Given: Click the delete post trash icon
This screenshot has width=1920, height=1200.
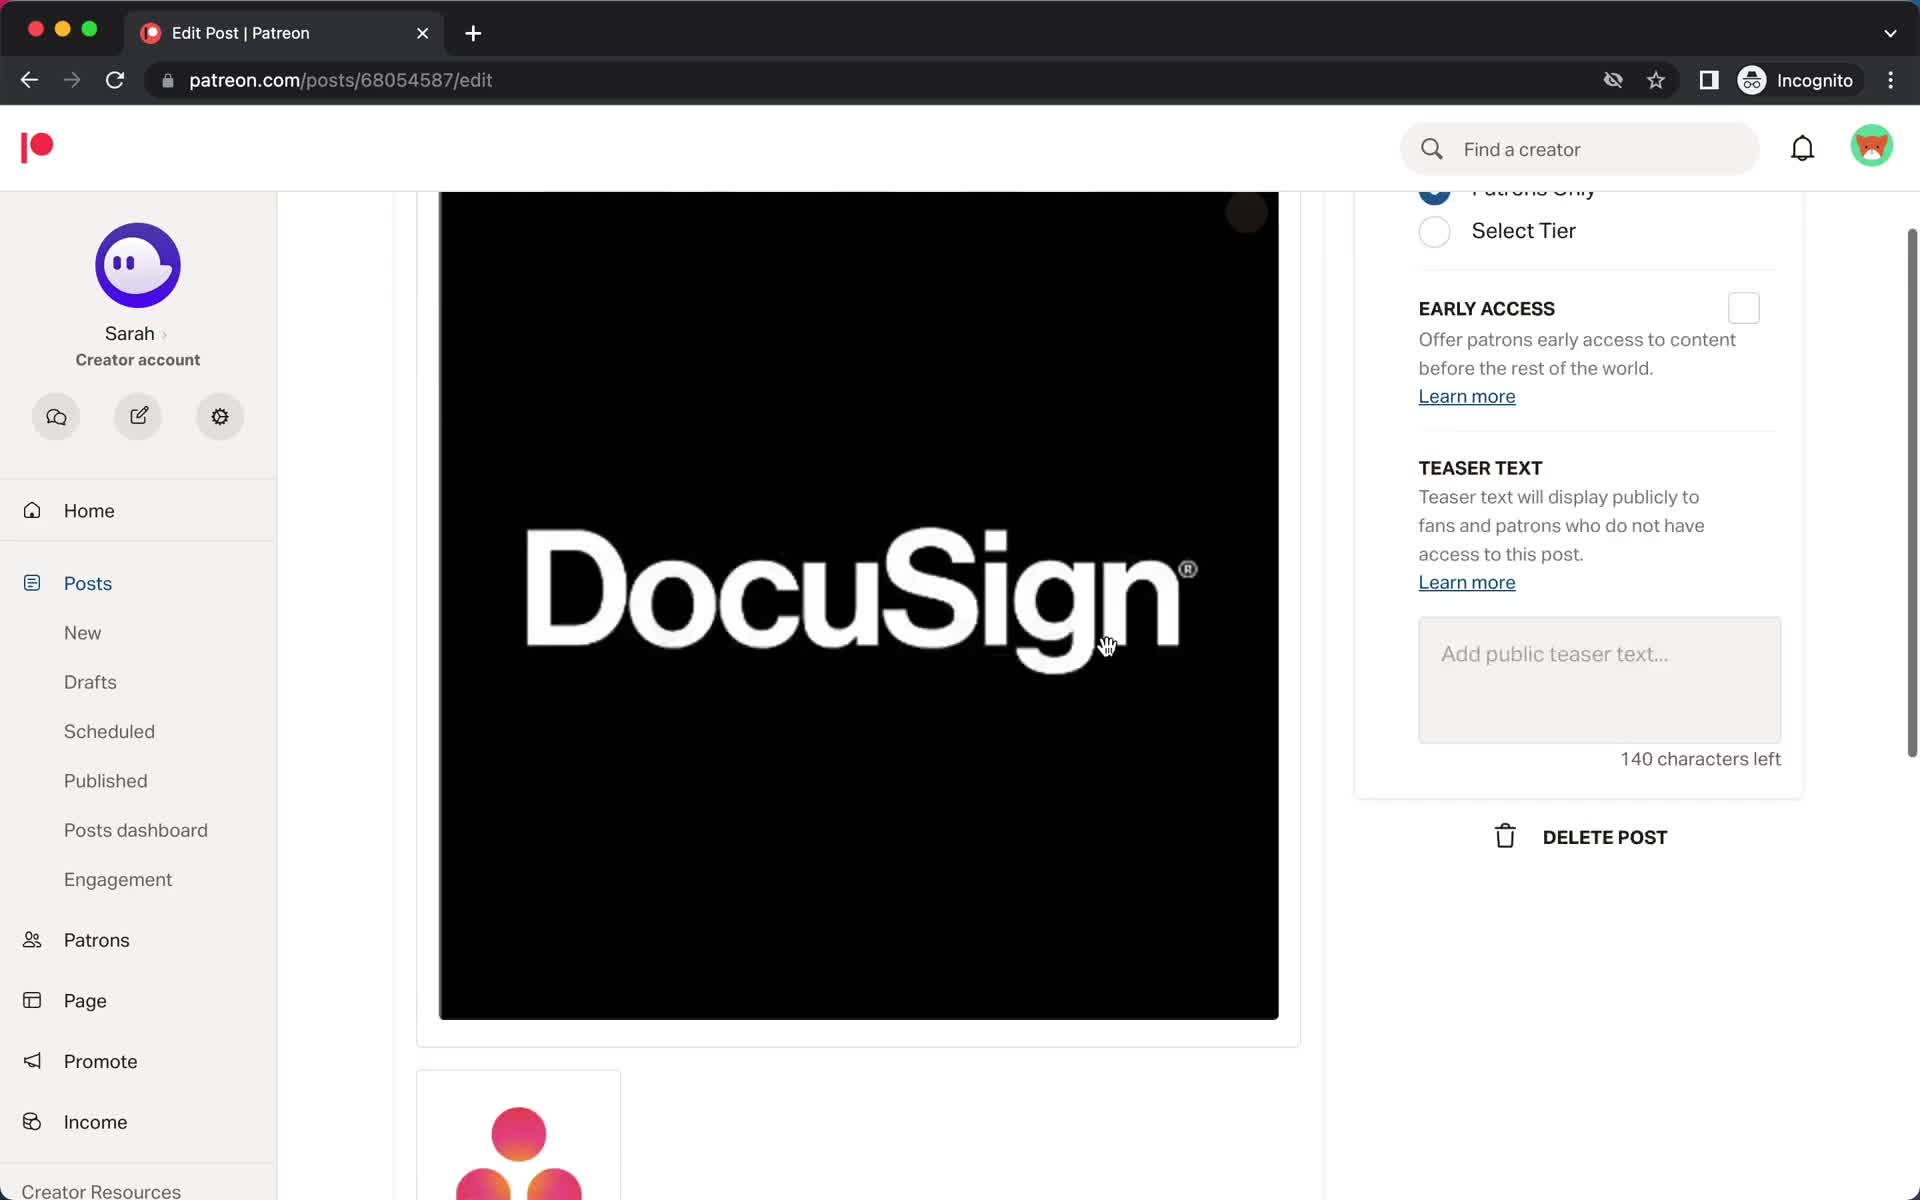Looking at the screenshot, I should coord(1503,836).
